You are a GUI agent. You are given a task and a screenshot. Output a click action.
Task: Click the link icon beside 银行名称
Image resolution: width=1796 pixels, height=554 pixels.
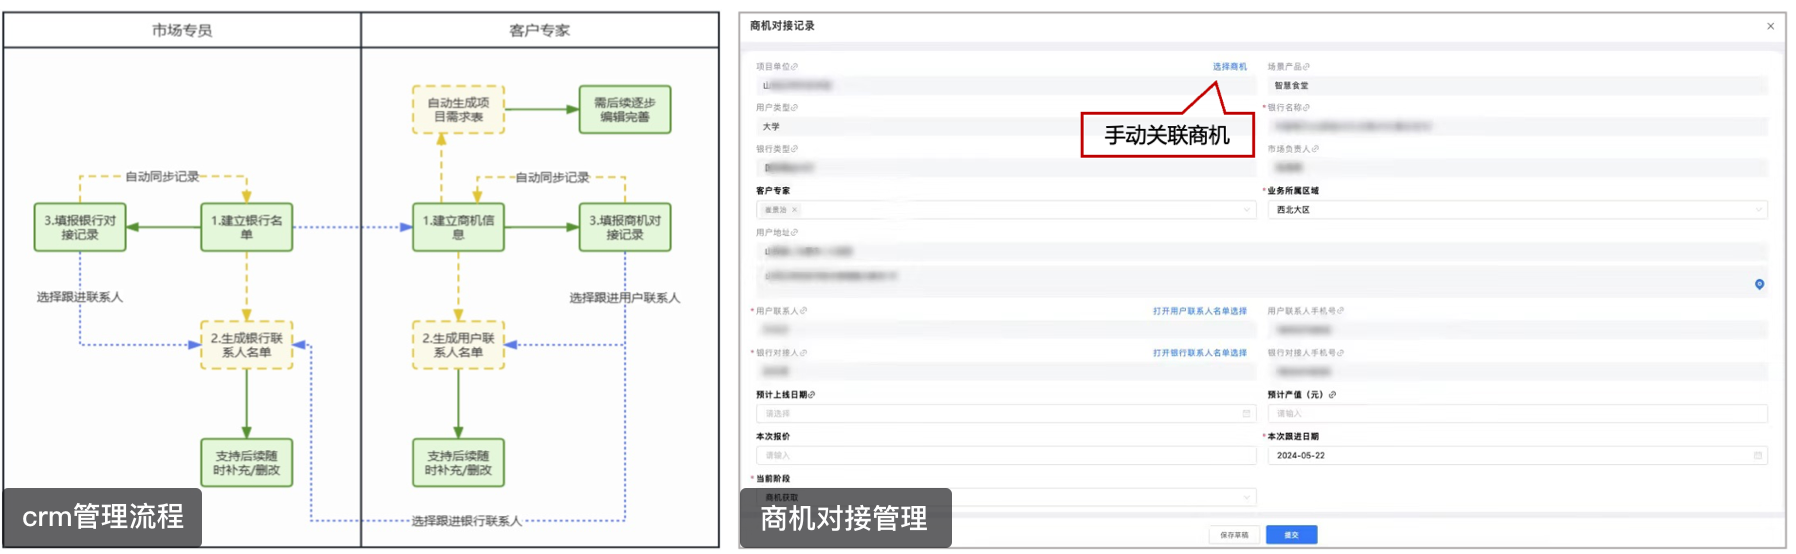click(1305, 108)
